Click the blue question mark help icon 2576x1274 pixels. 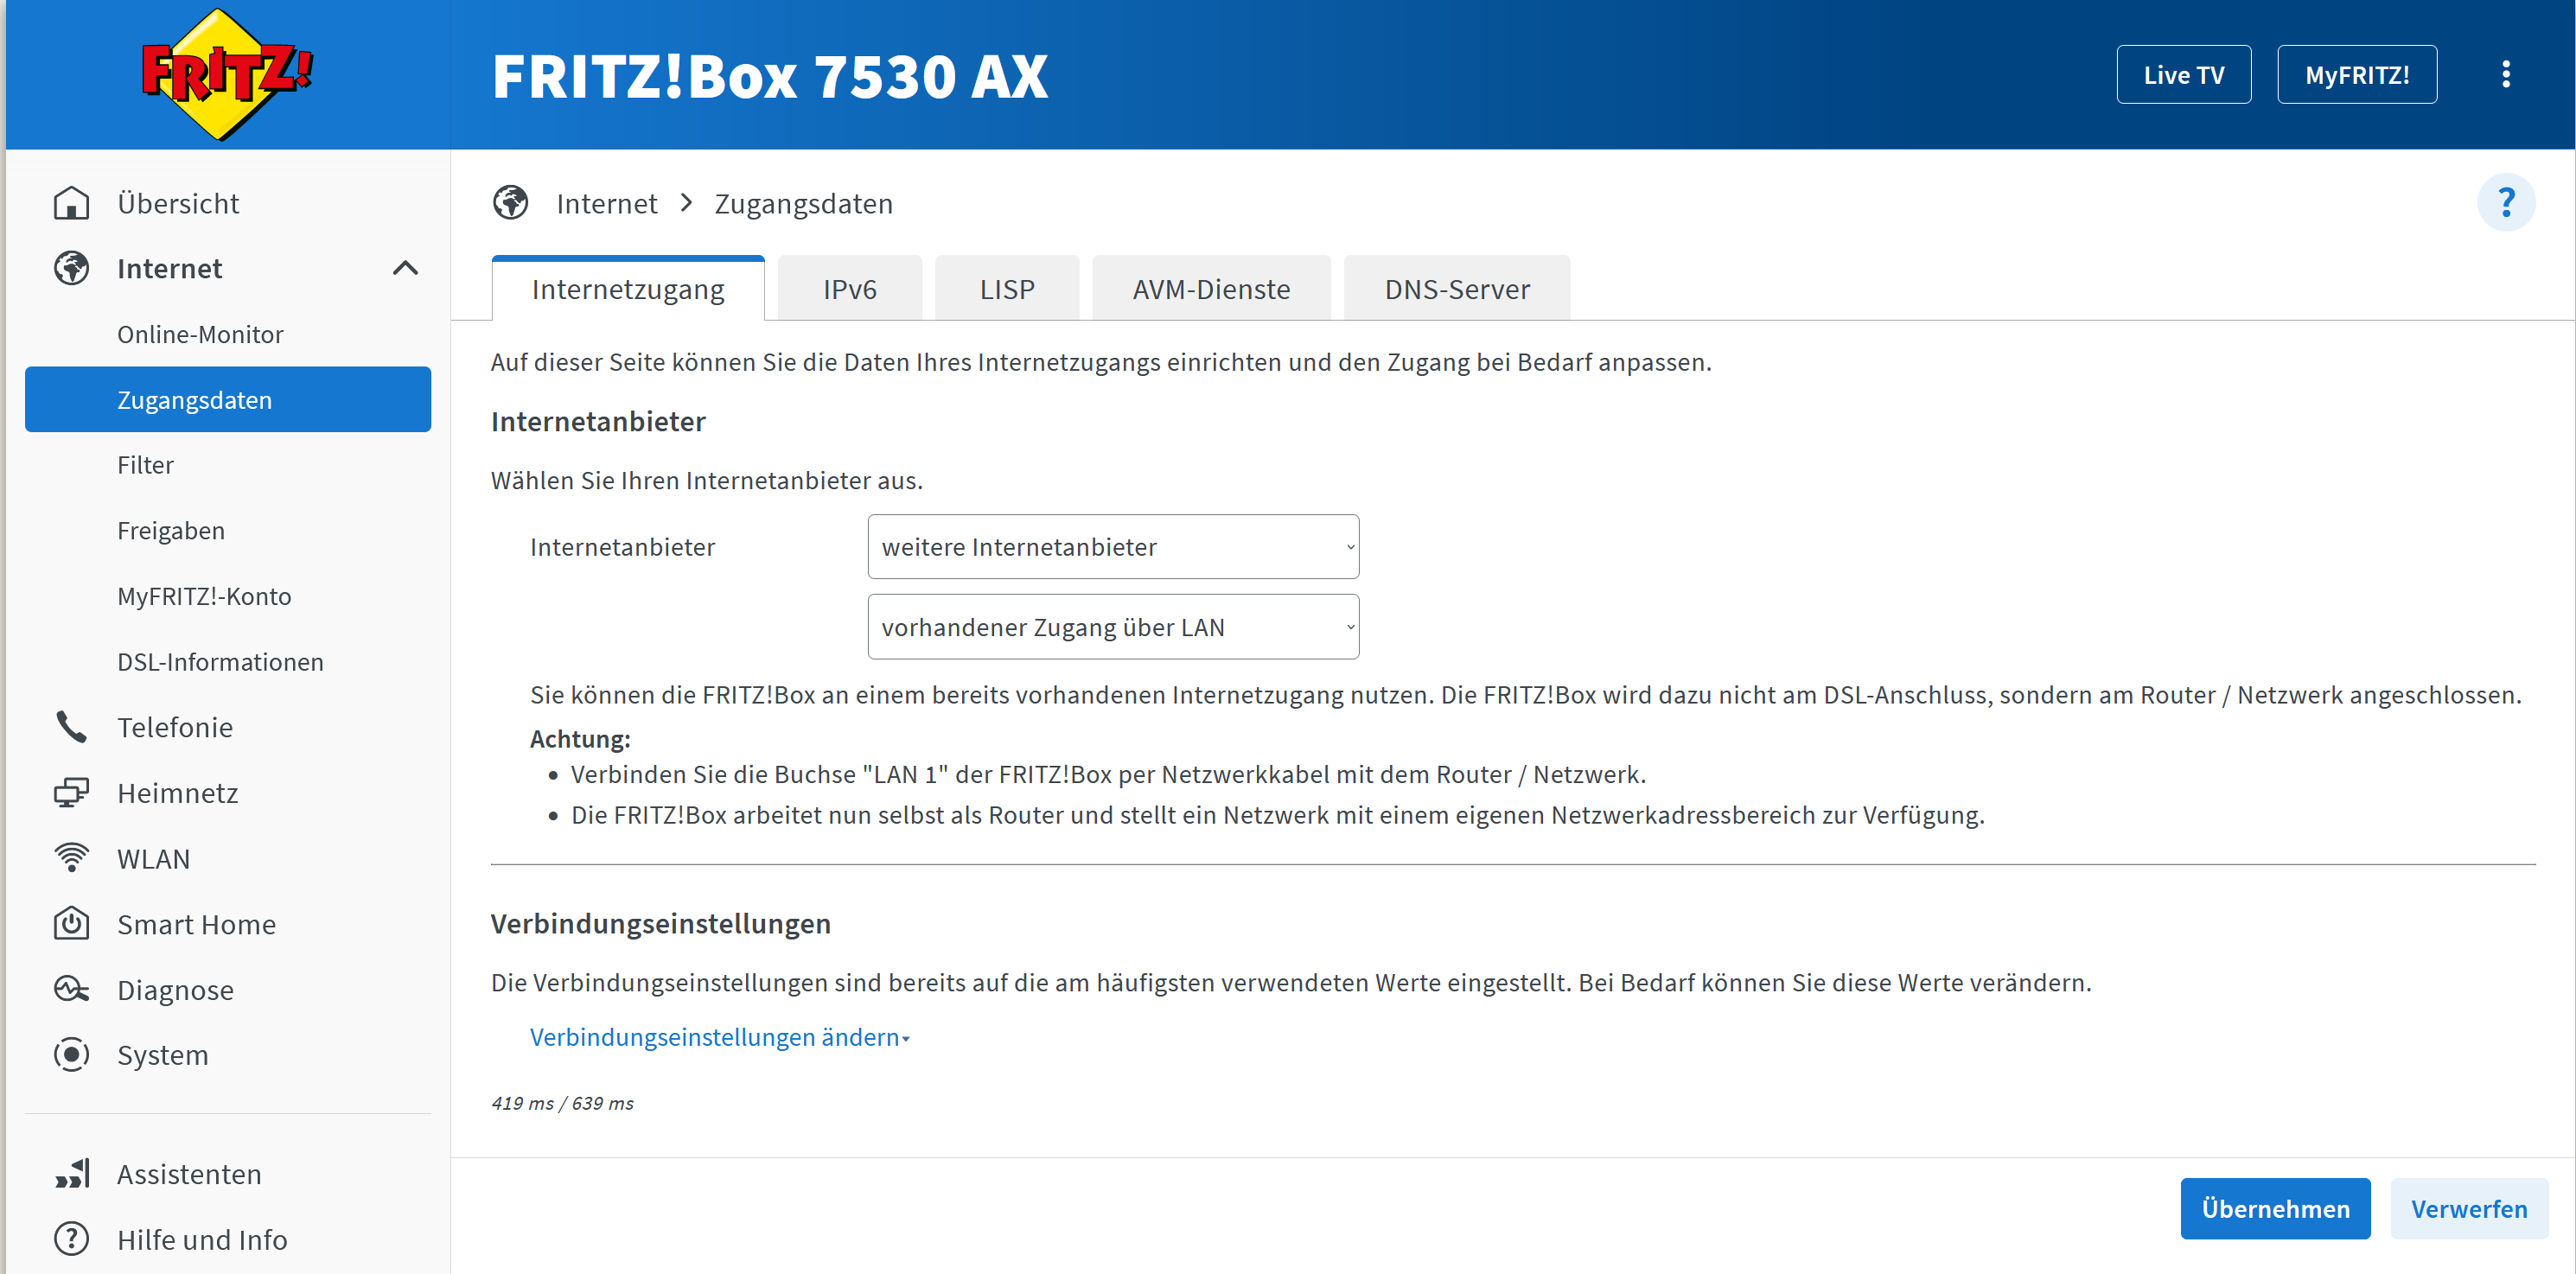[x=2505, y=203]
